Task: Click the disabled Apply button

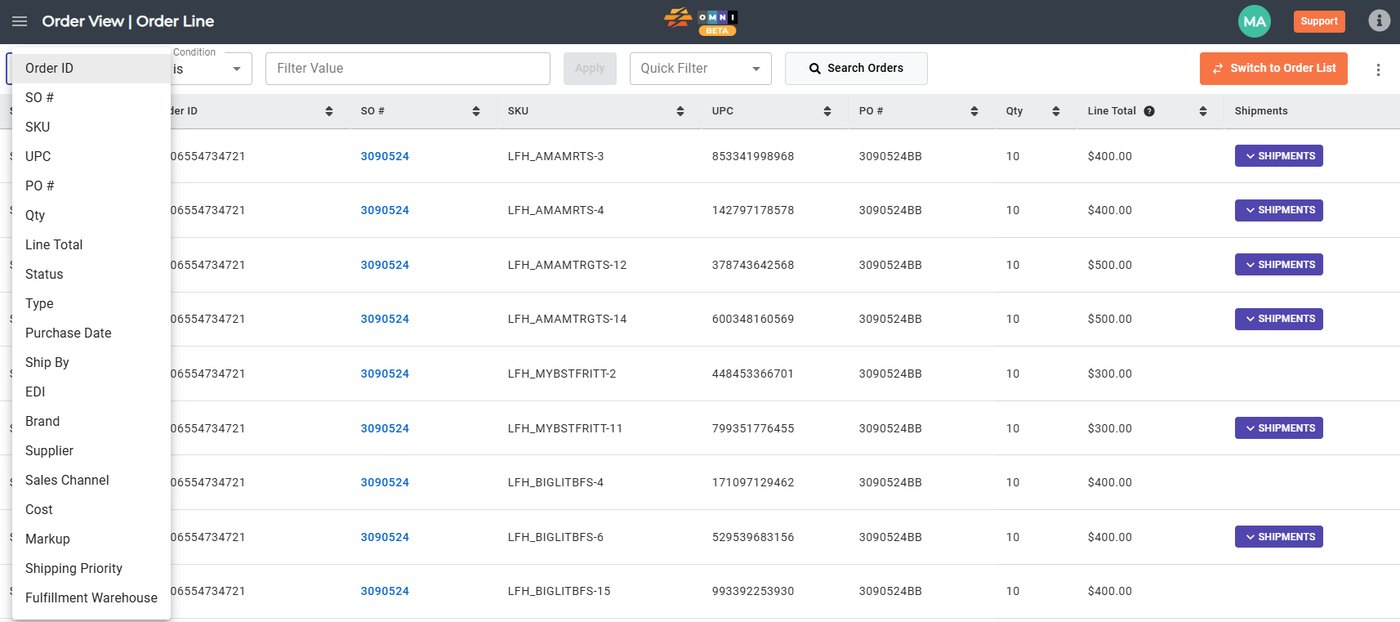Action: click(x=590, y=68)
